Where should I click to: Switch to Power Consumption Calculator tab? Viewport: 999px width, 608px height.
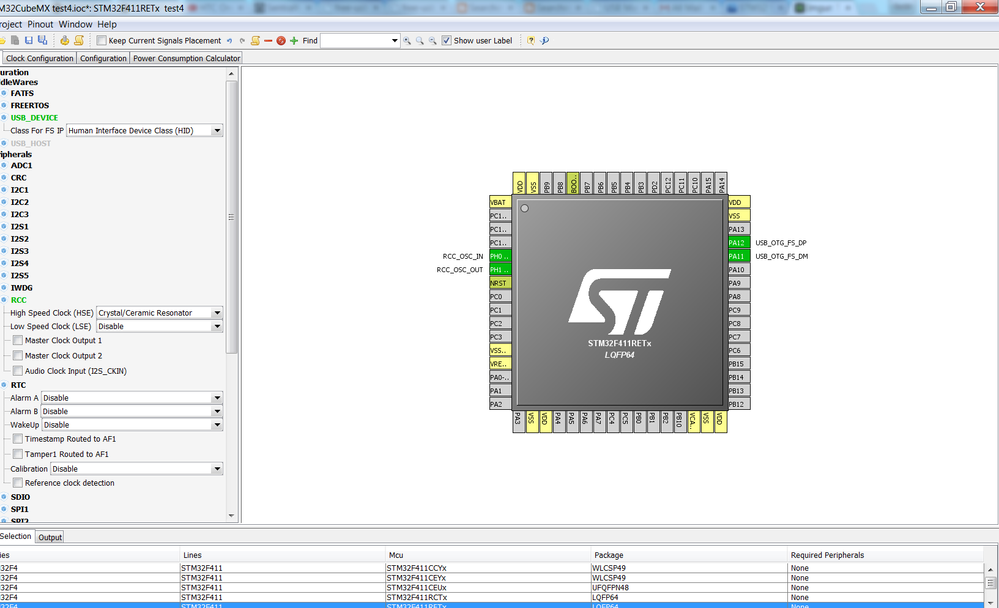[187, 58]
